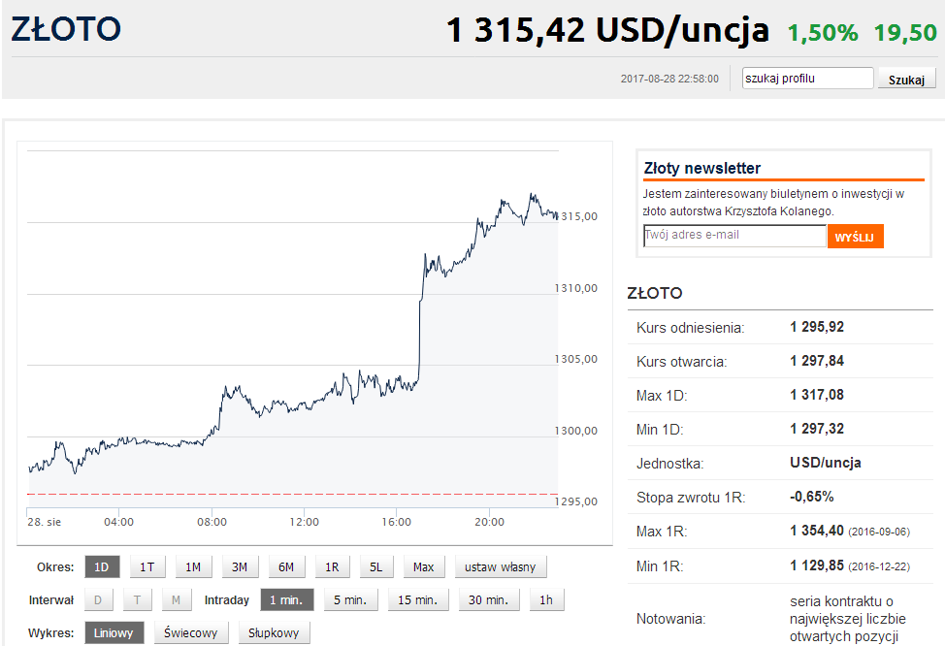Open 'ustaw własny' custom range
Viewport: 945px width, 646px height.
point(500,567)
